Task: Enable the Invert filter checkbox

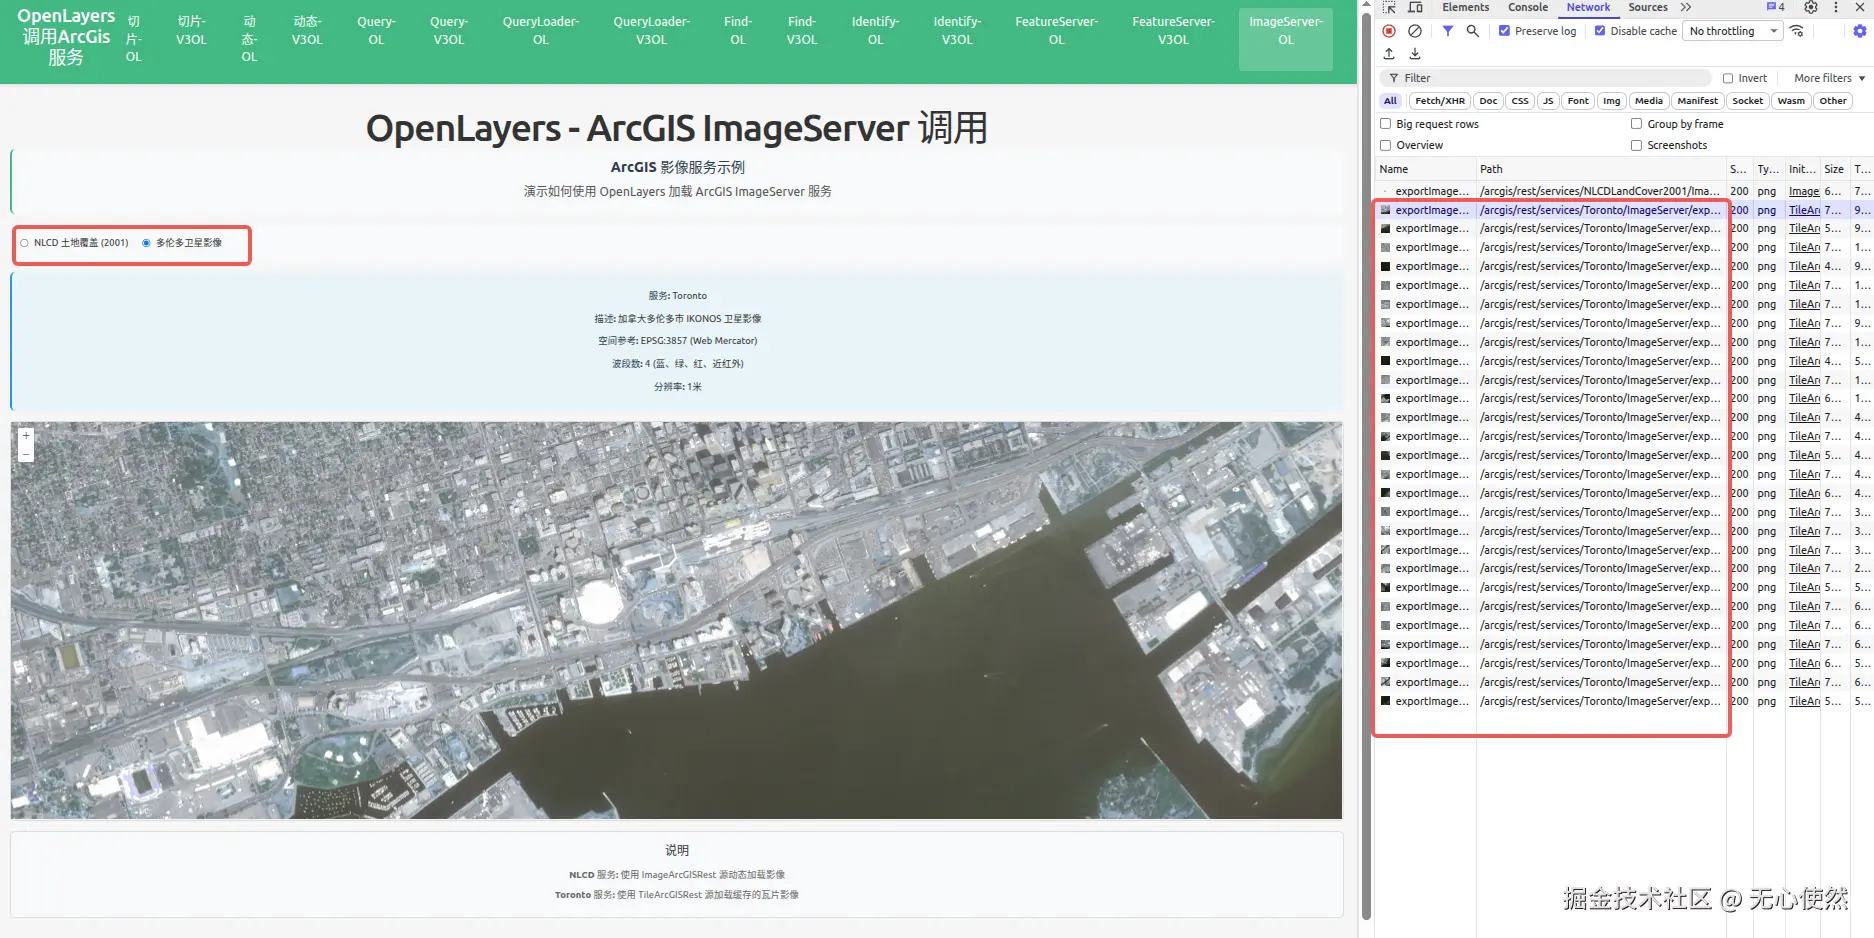Action: 1727,78
